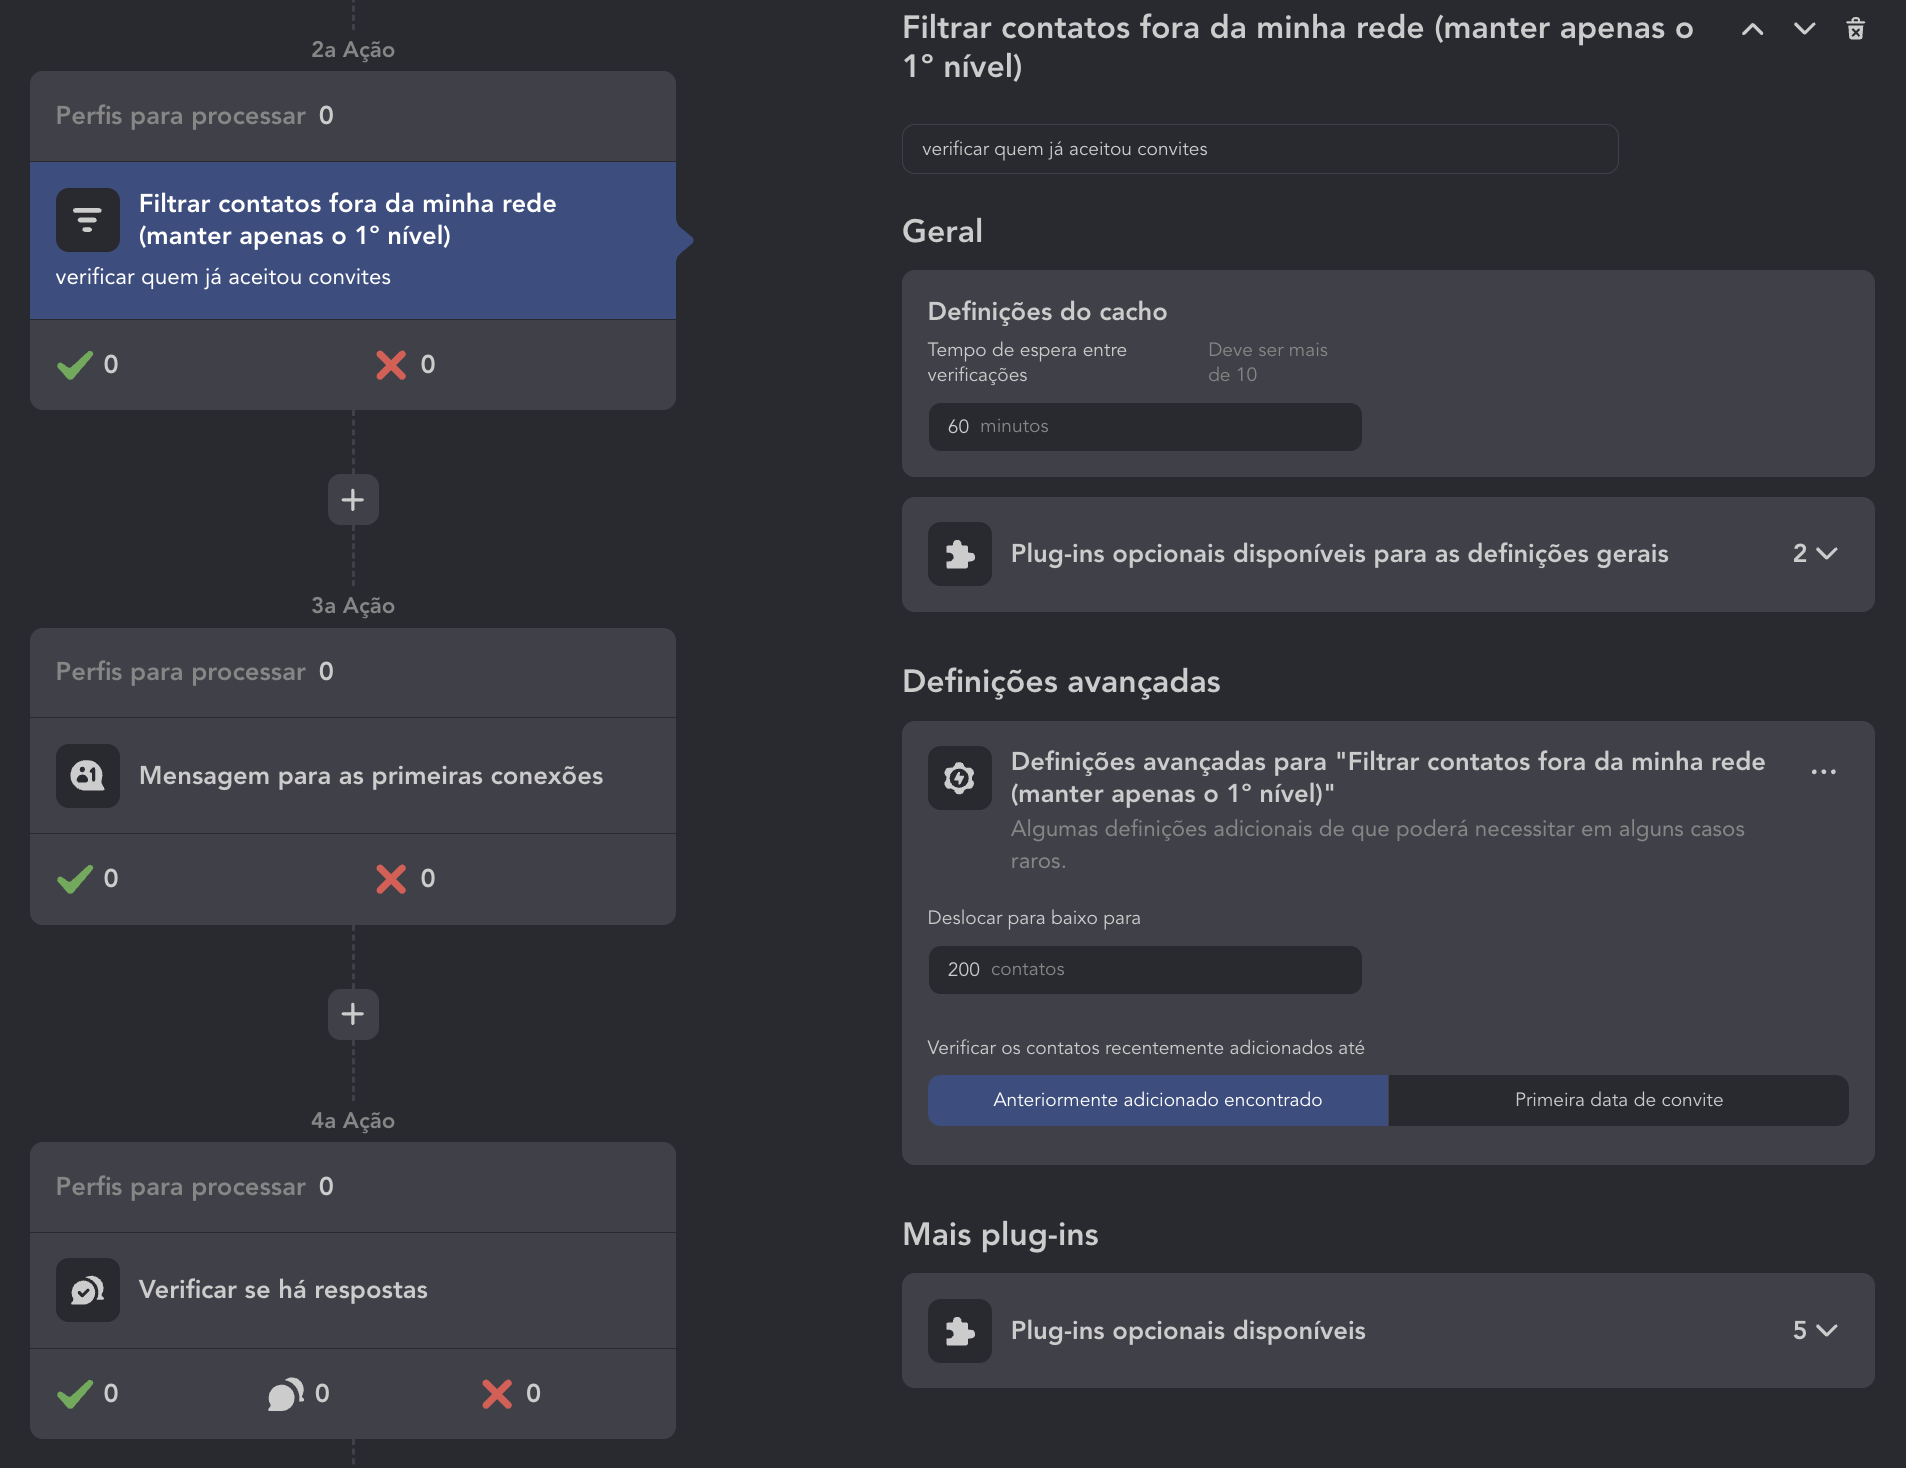Screen dimensions: 1906x1468
Task: Select the "Verificar se há respostas" action
Action: pyautogui.click(x=283, y=1290)
